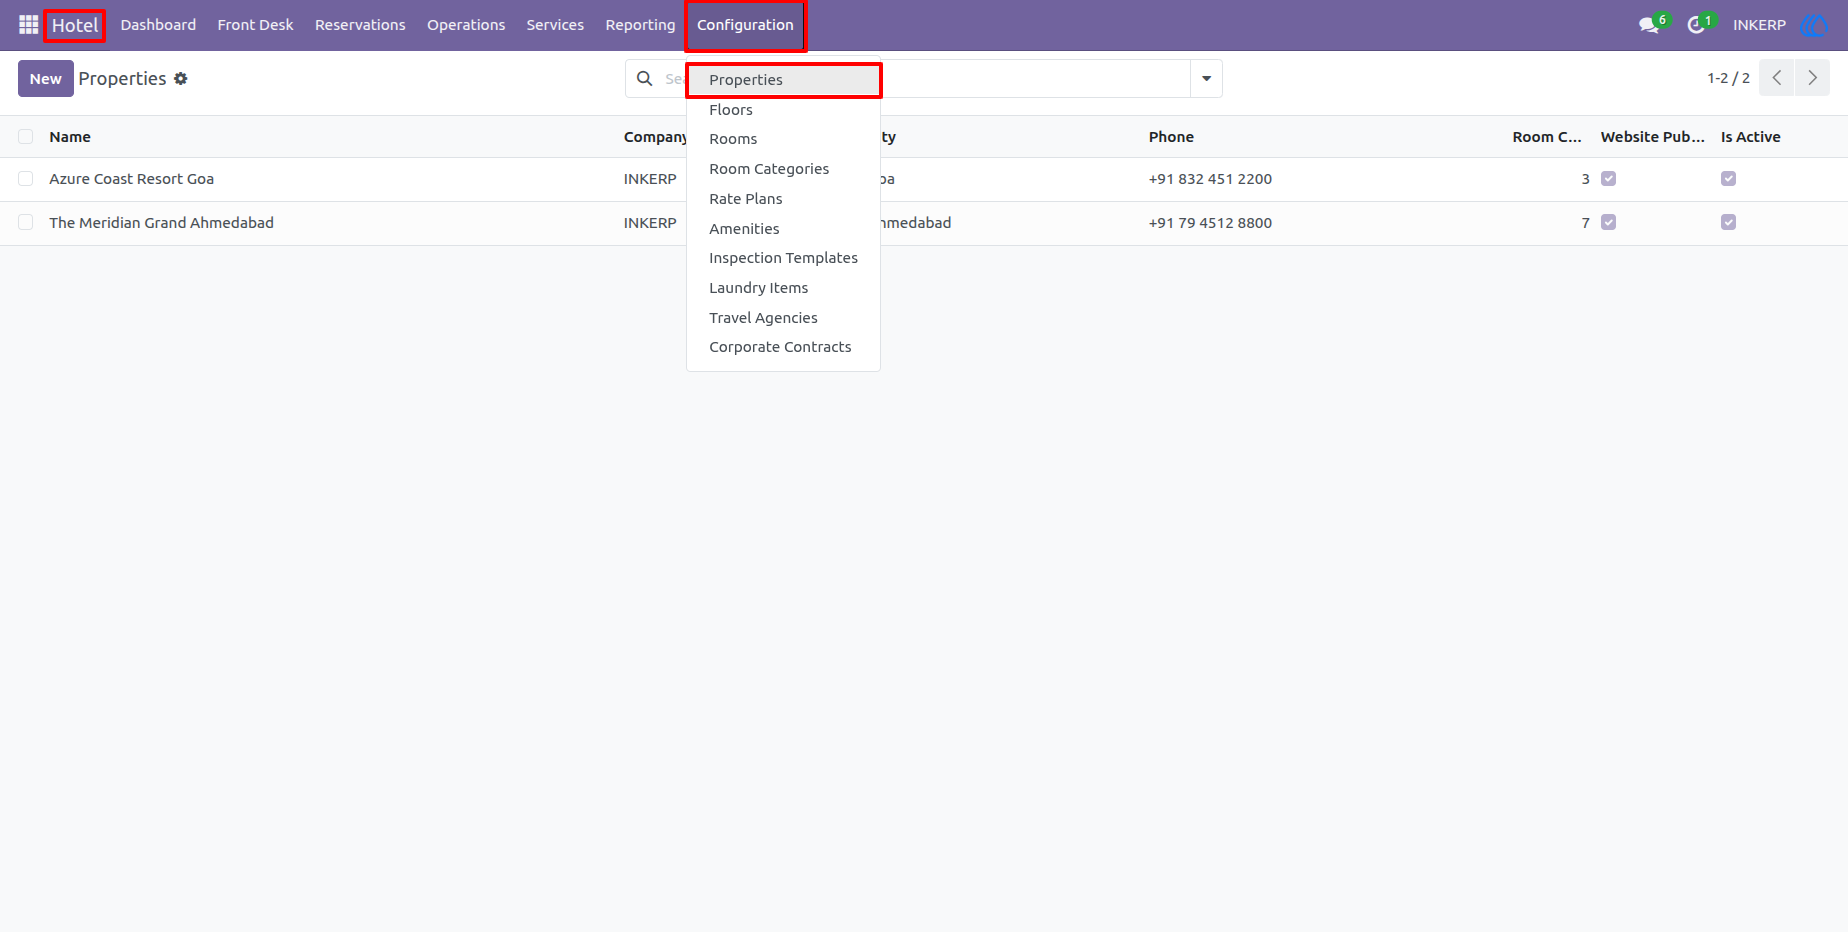Open the conversations messages icon
The height and width of the screenshot is (932, 1848).
click(1649, 25)
